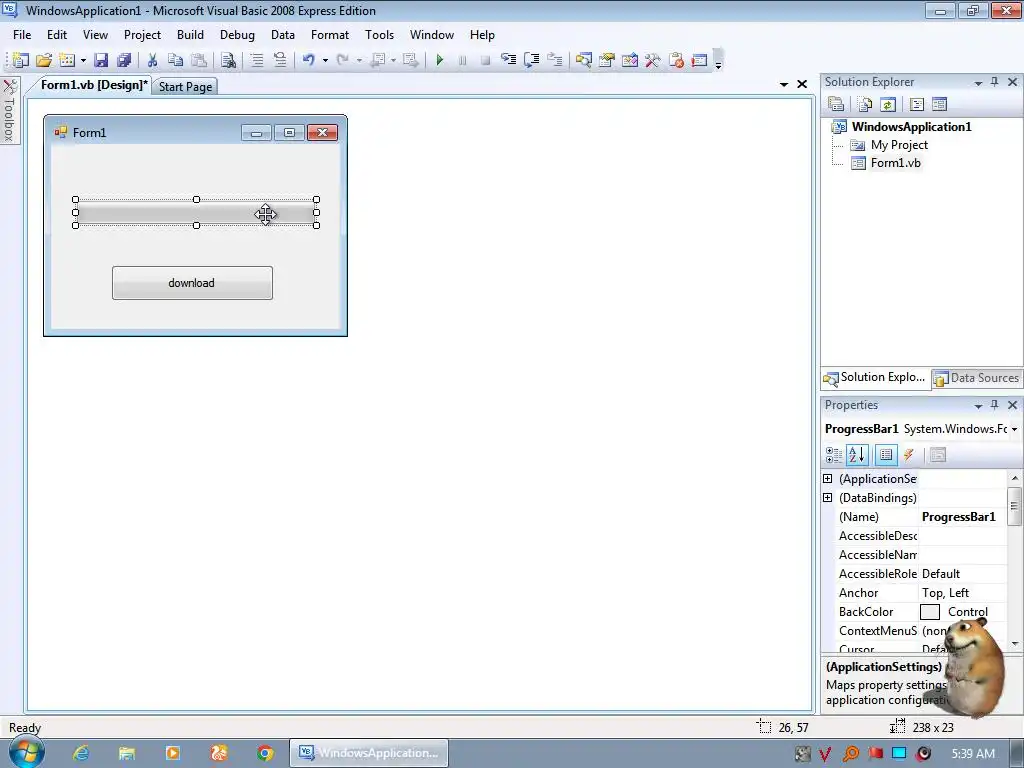Open the Add New Item dropdown arrow

83,61
